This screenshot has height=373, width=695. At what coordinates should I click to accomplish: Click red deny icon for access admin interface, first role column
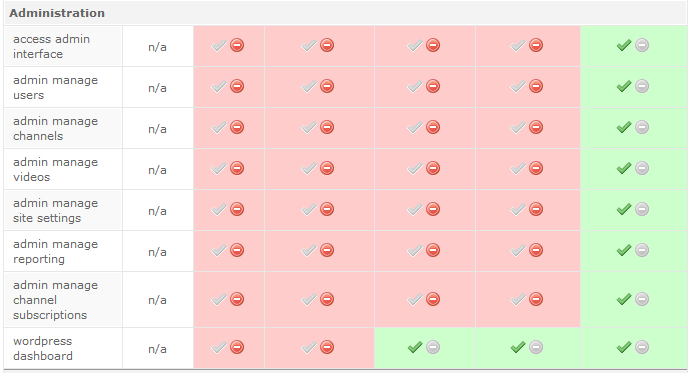[237, 45]
